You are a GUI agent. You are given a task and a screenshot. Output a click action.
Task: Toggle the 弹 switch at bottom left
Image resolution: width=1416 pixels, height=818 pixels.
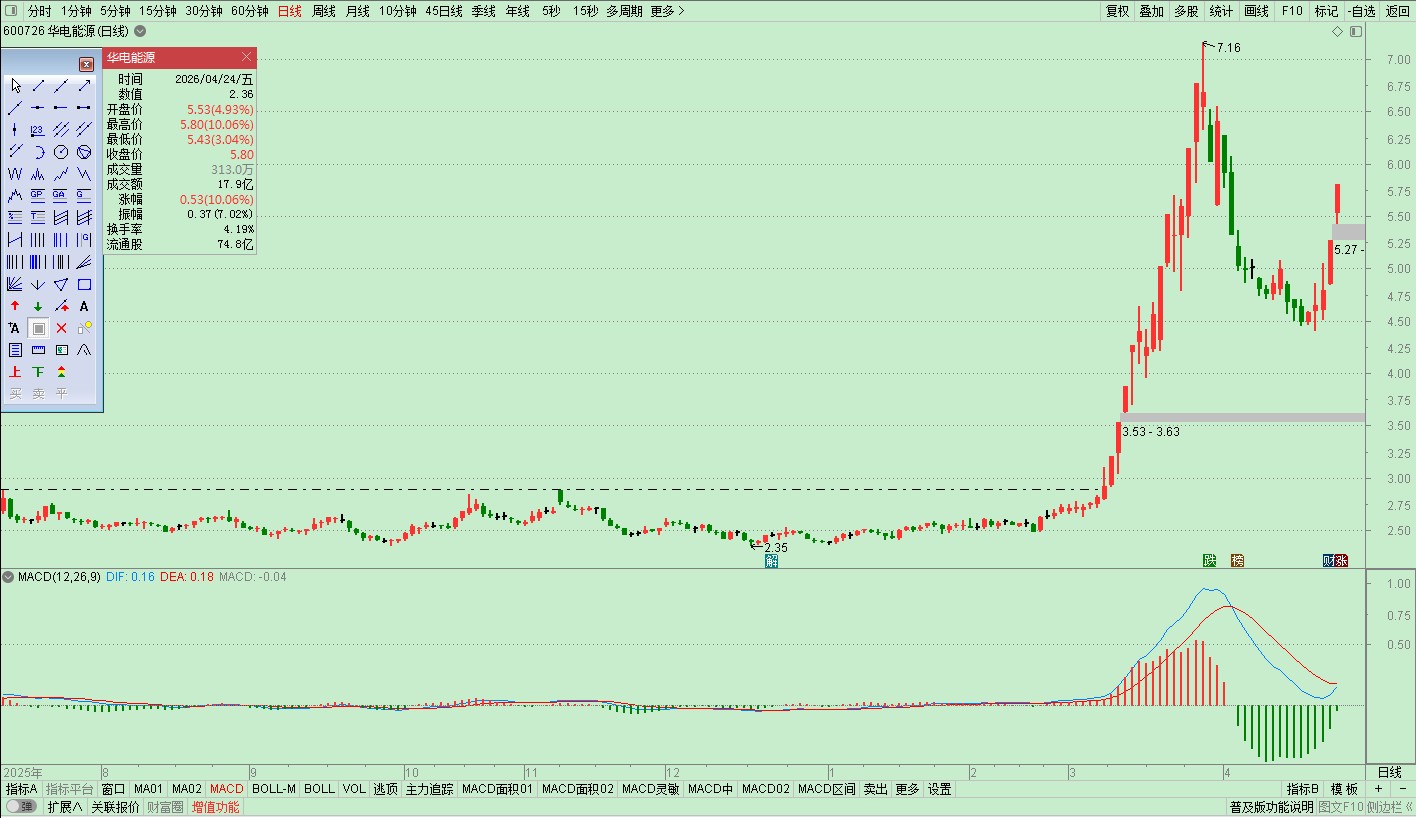tap(21, 807)
